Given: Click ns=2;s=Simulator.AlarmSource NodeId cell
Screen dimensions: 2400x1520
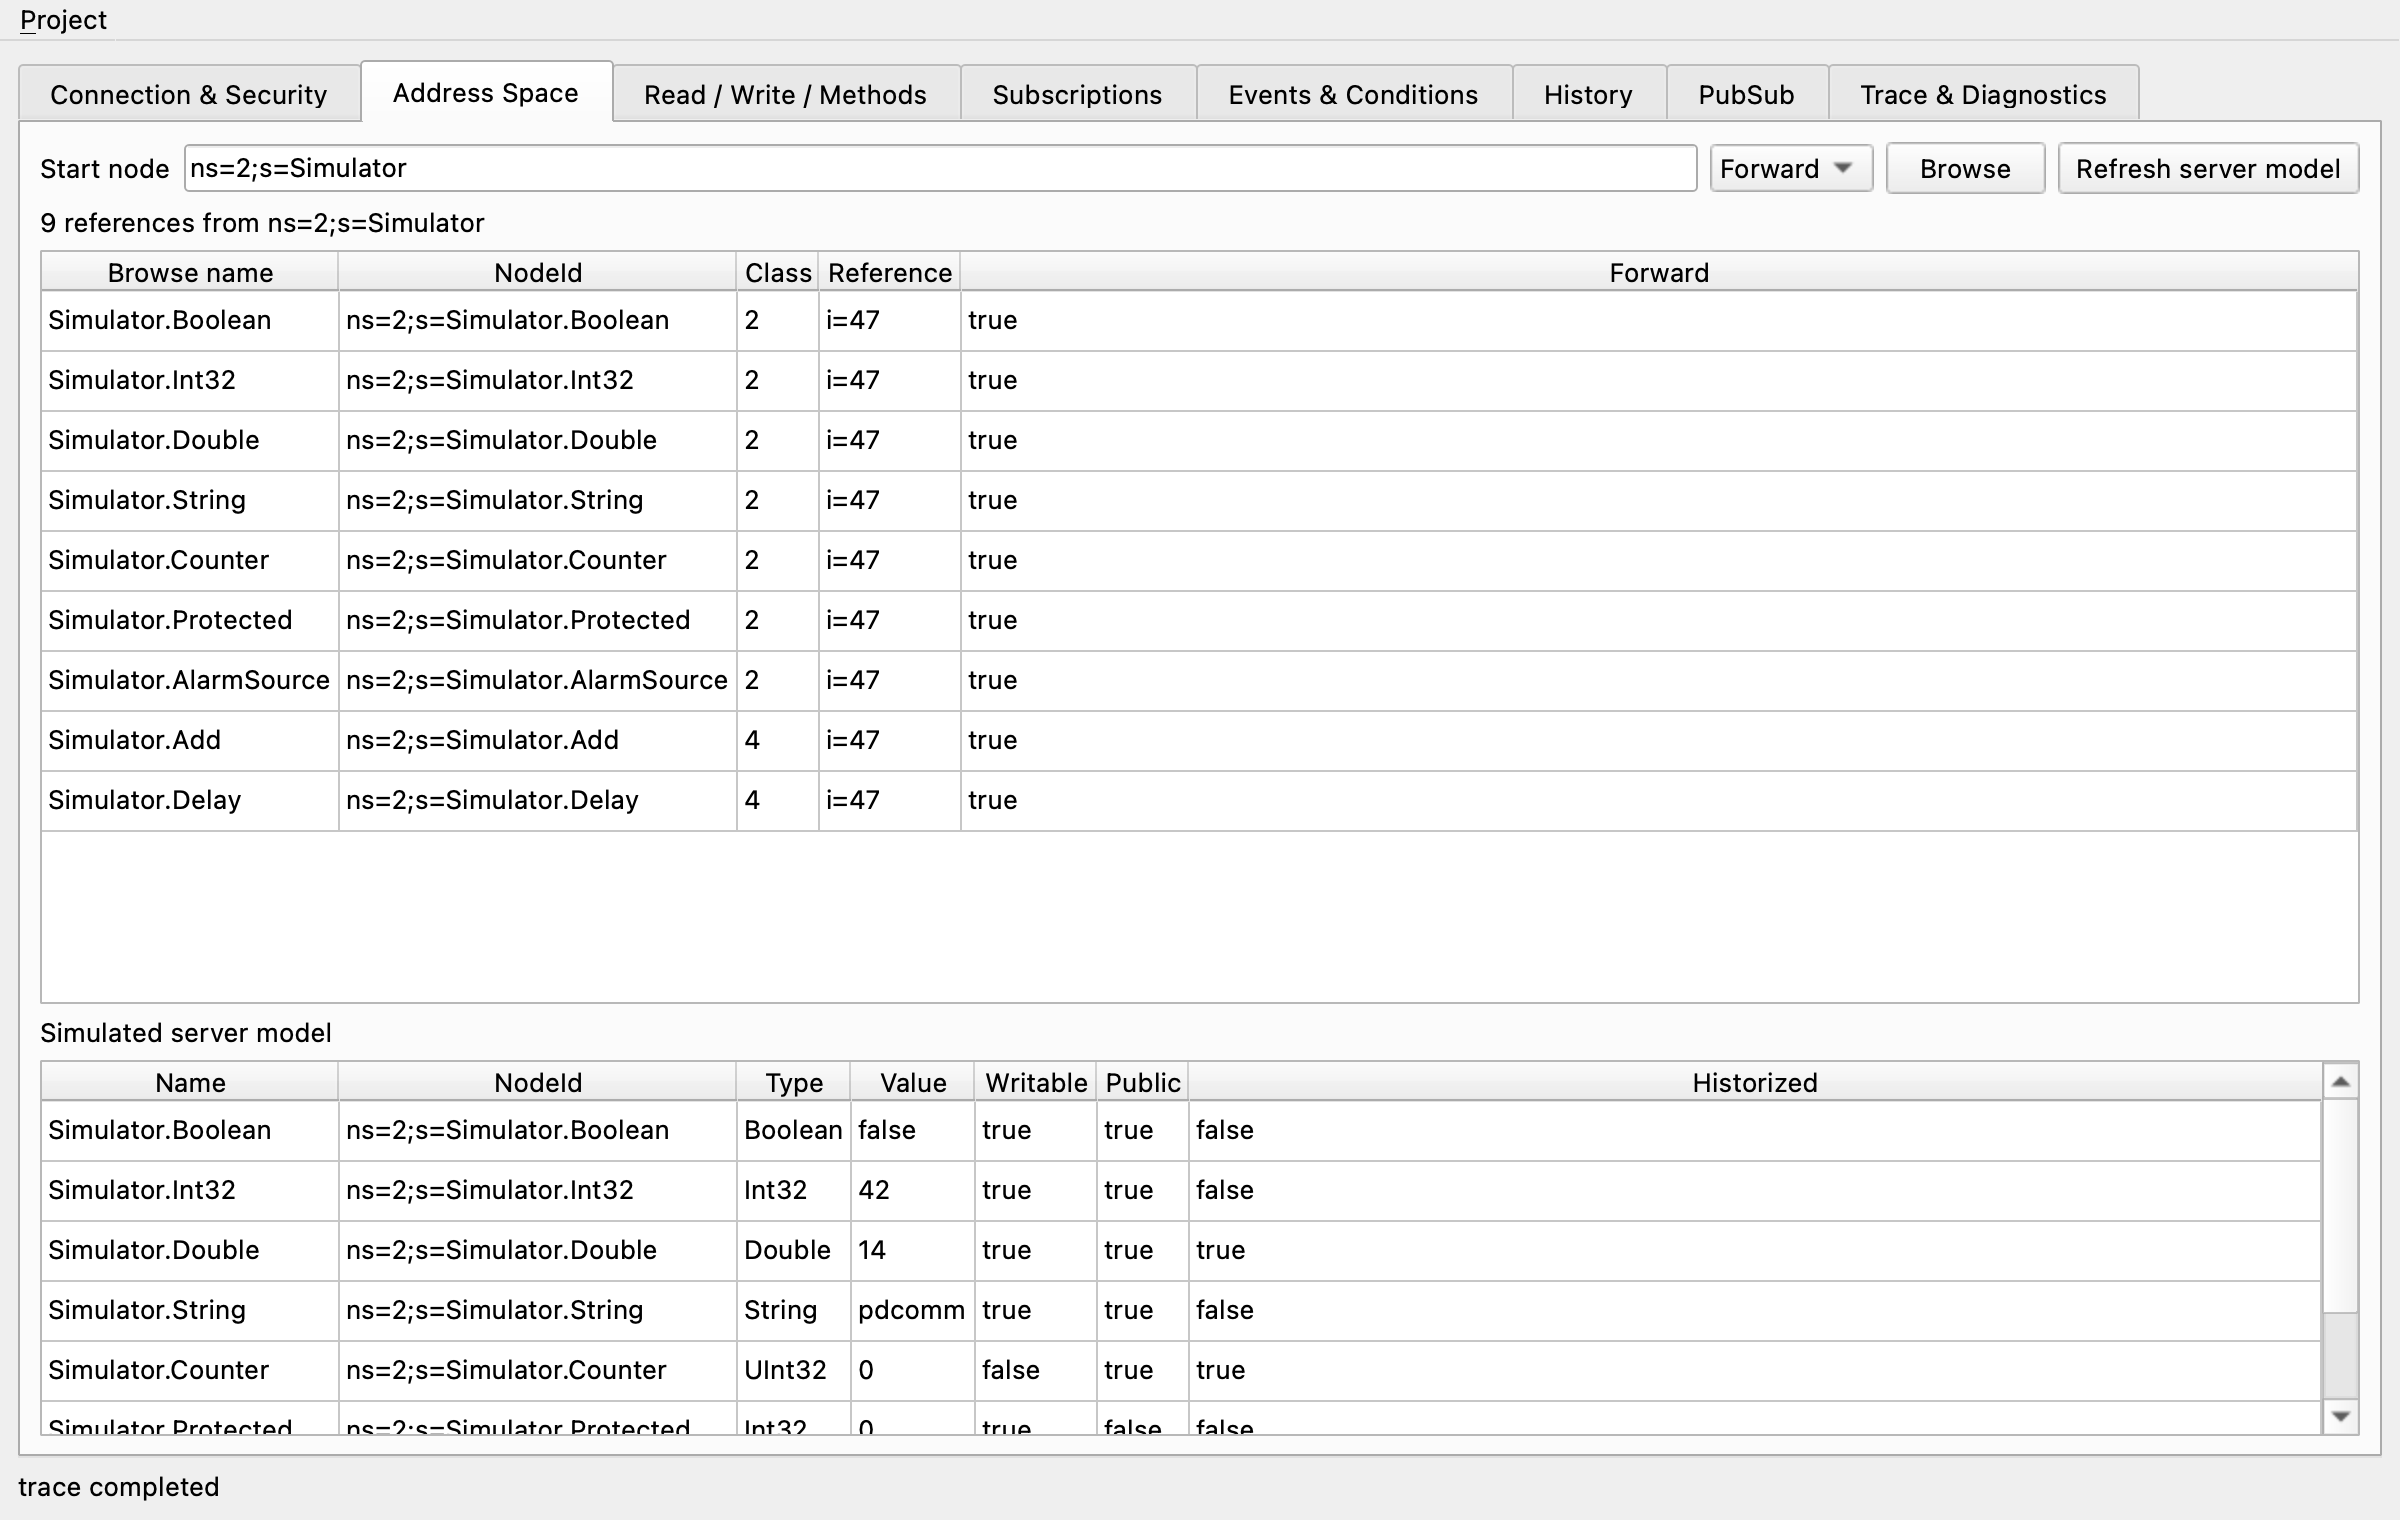Looking at the screenshot, I should (x=537, y=680).
